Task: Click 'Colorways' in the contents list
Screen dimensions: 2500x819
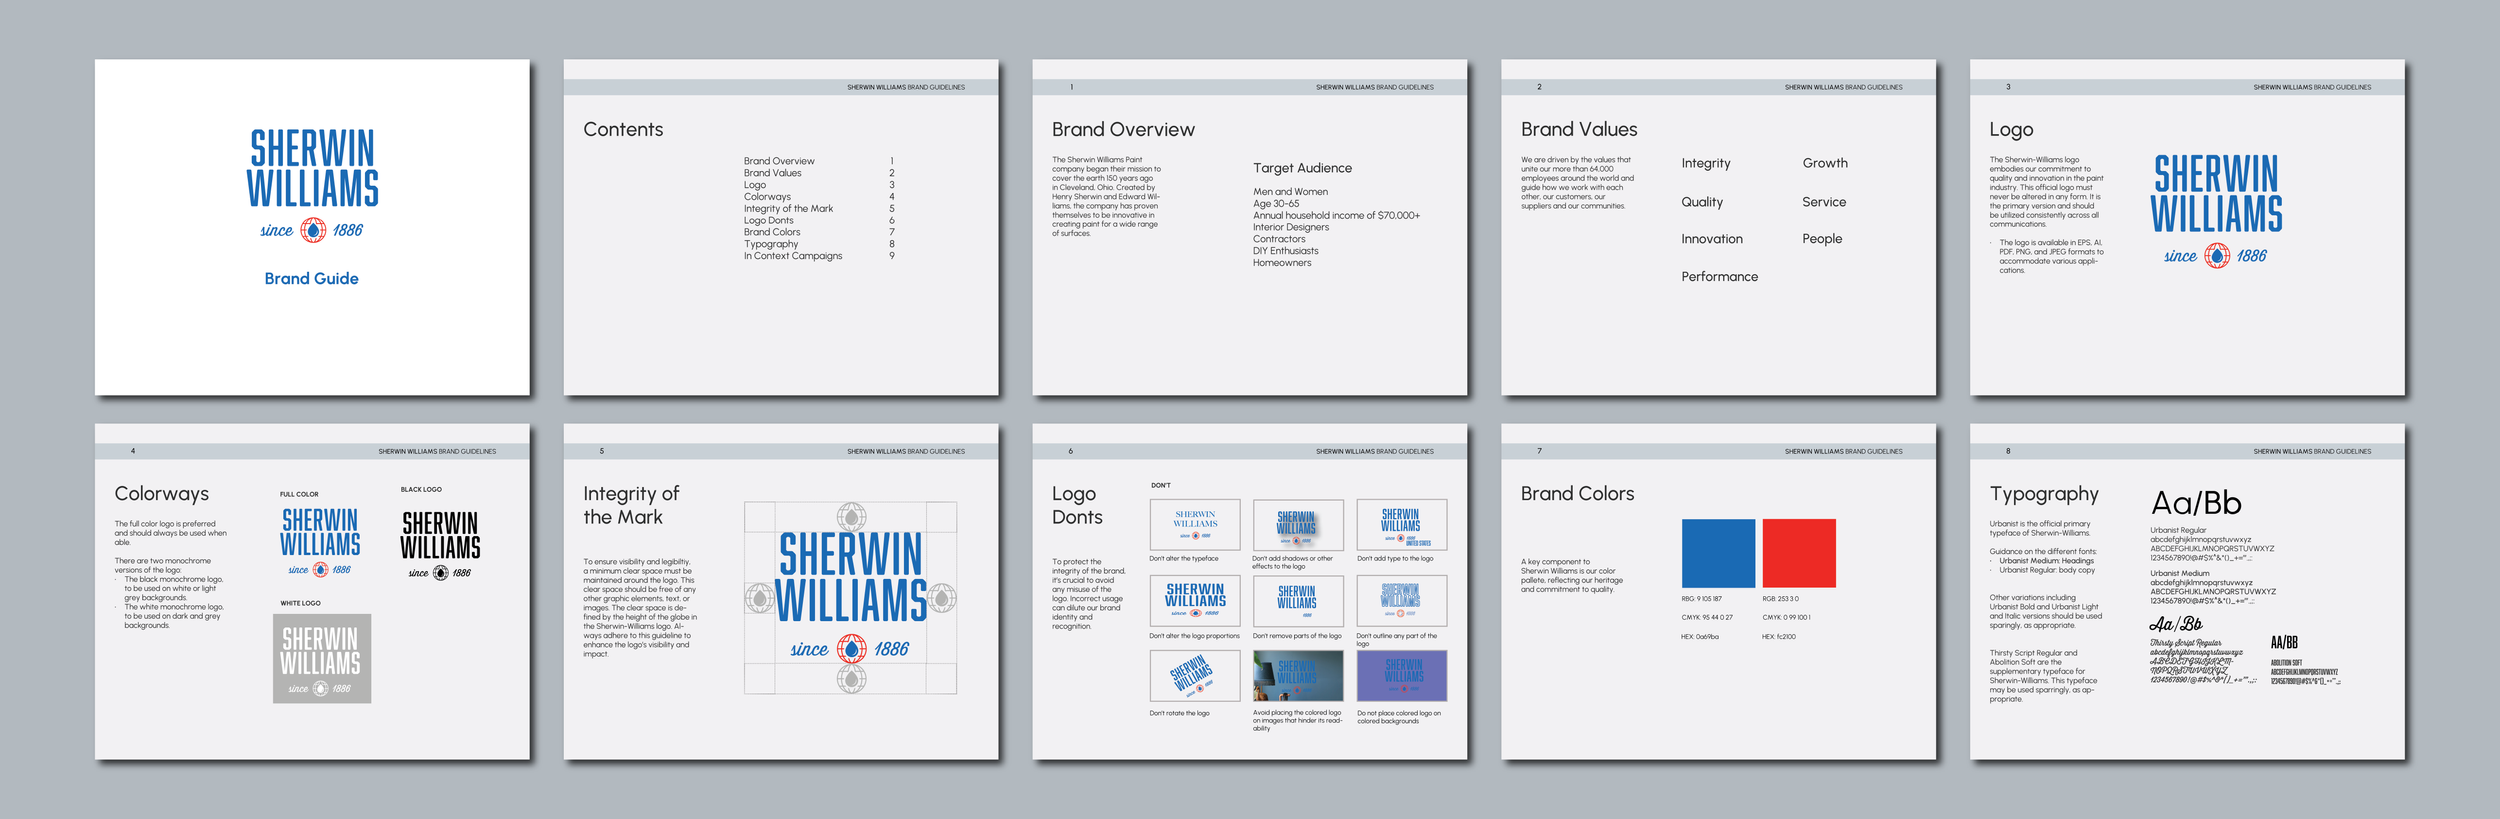Action: click(767, 197)
